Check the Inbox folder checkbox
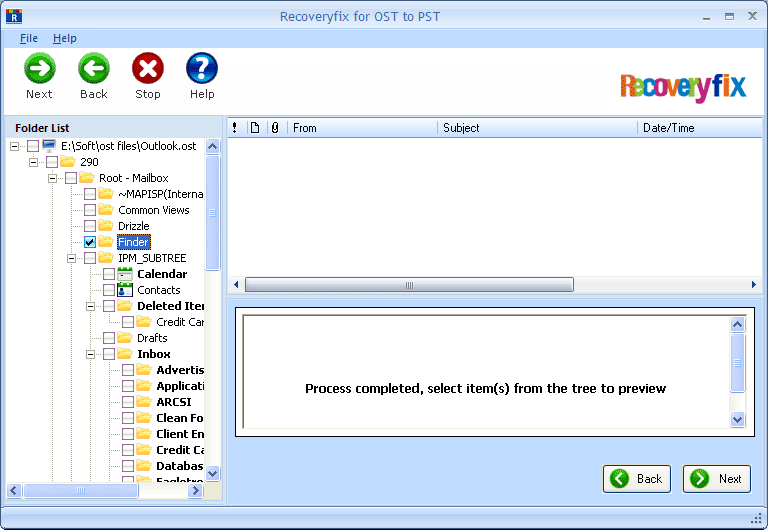This screenshot has width=768, height=530. (109, 354)
